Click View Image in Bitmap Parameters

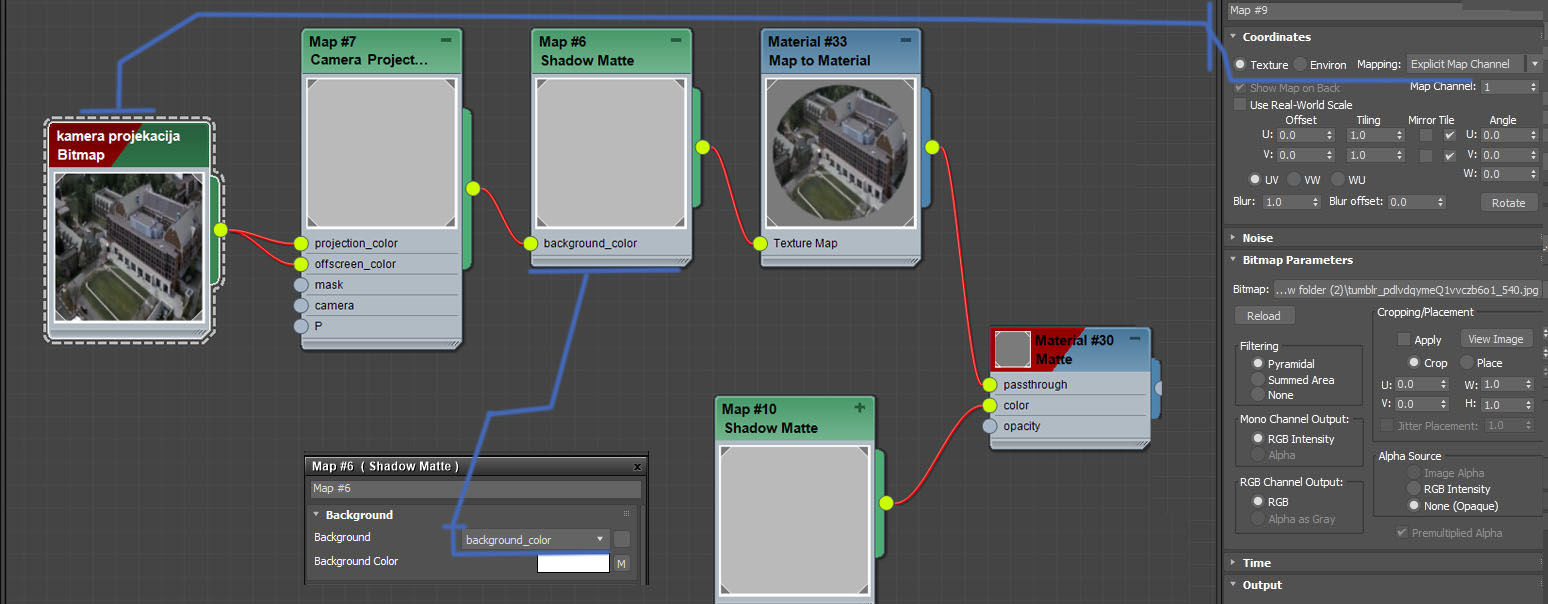coord(1496,338)
